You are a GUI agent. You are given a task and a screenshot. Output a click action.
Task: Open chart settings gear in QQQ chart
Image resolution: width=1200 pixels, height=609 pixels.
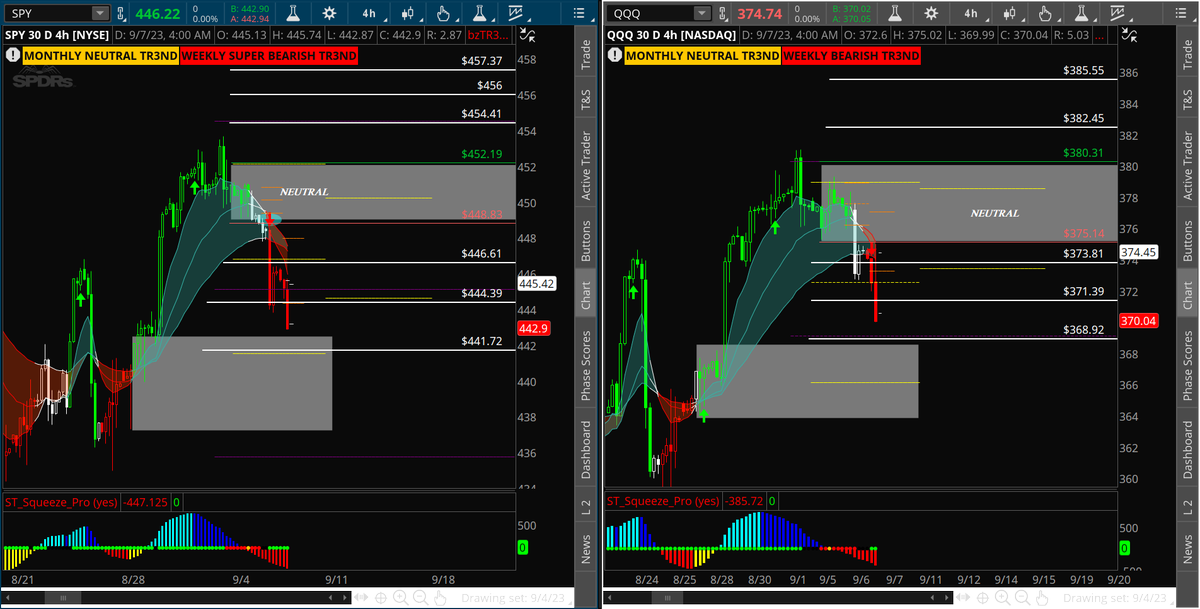pos(931,13)
